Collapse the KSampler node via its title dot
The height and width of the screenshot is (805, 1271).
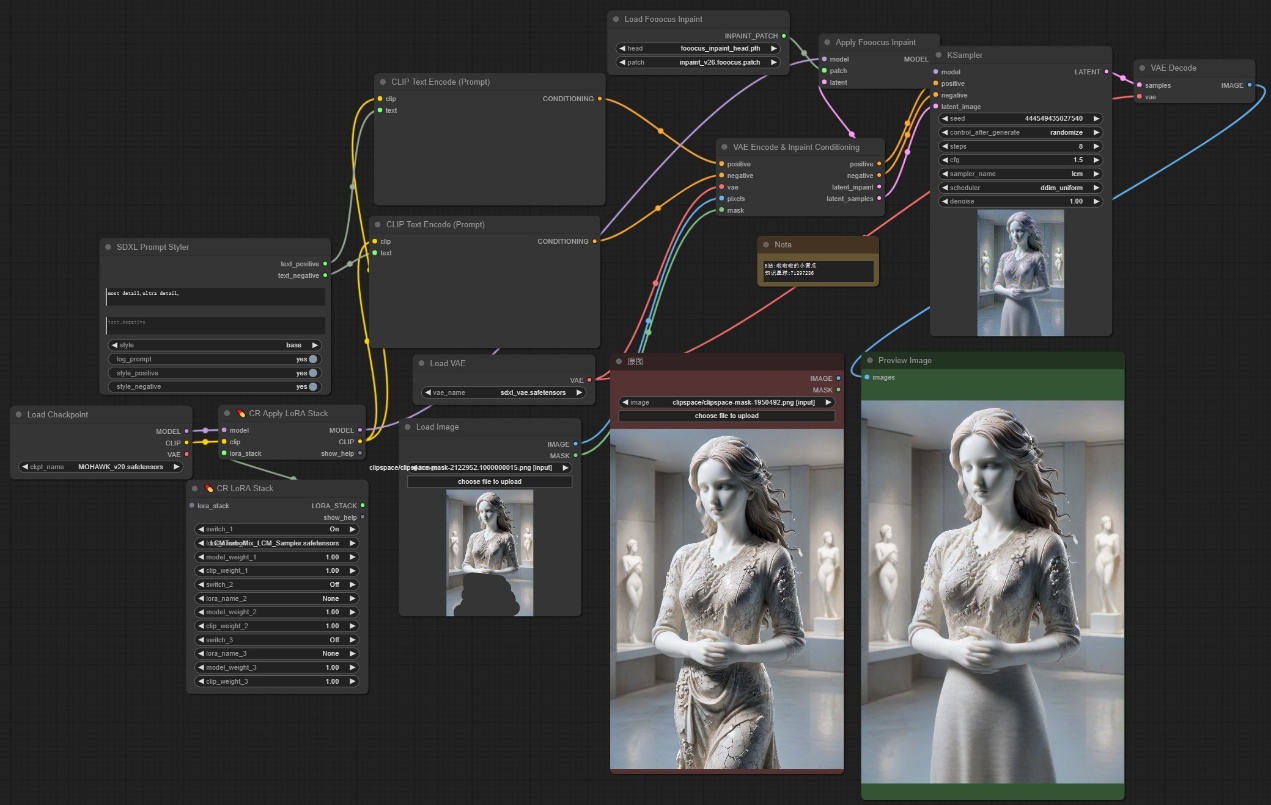pyautogui.click(x=939, y=55)
